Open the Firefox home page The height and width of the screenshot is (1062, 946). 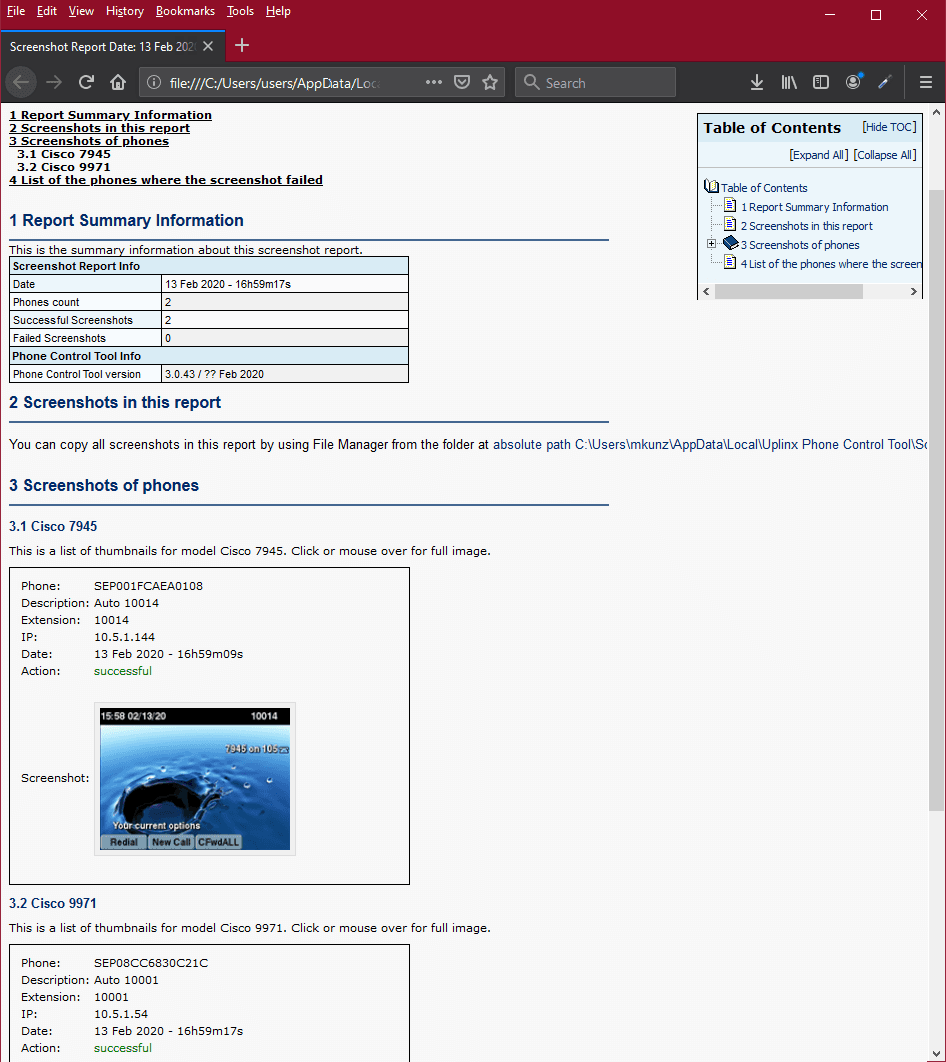pos(118,83)
